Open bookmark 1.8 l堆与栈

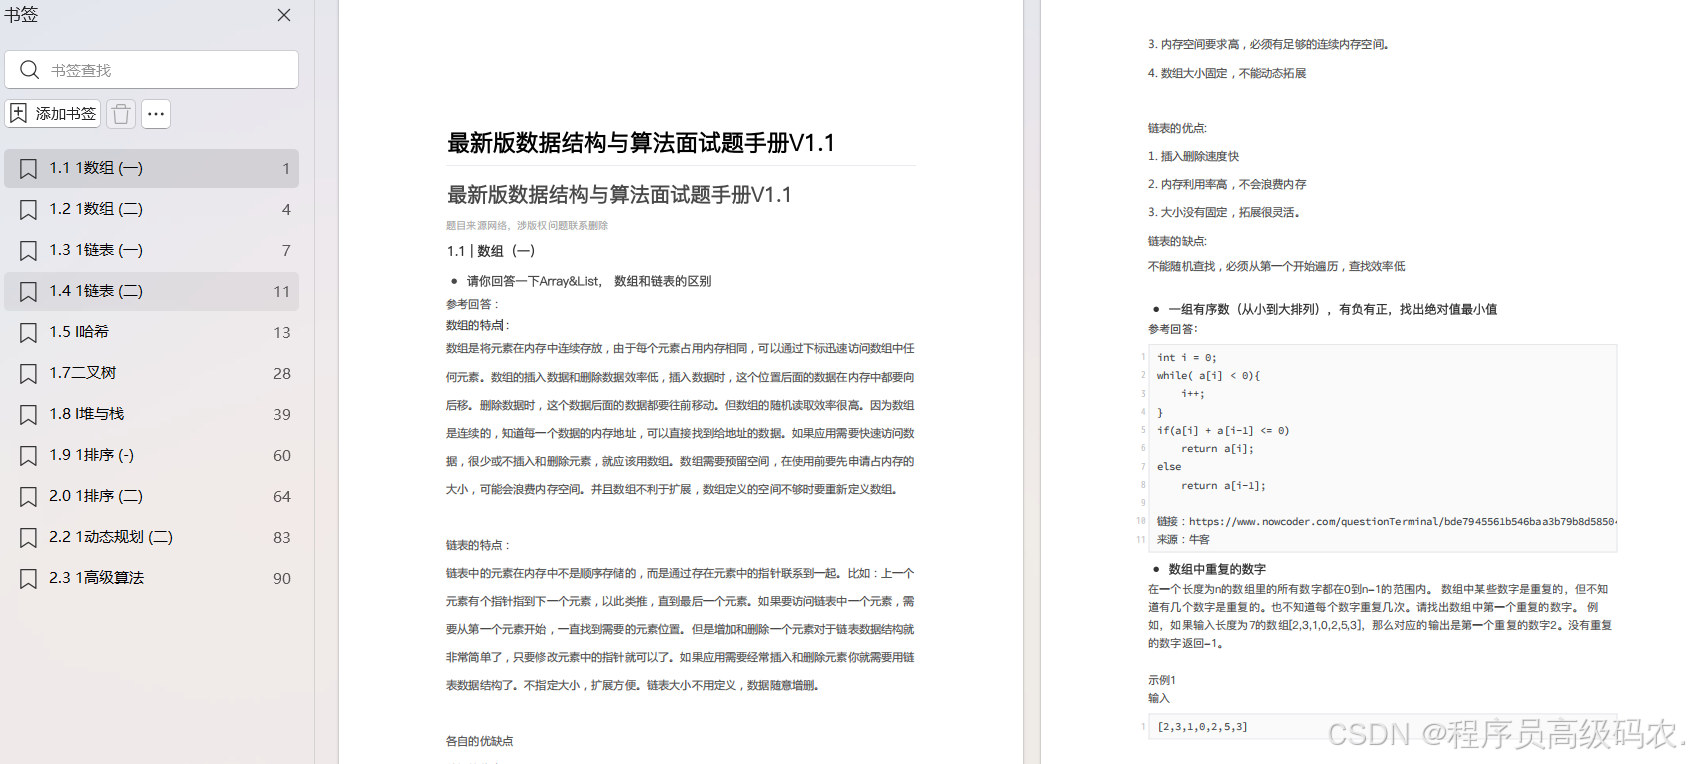coord(152,414)
